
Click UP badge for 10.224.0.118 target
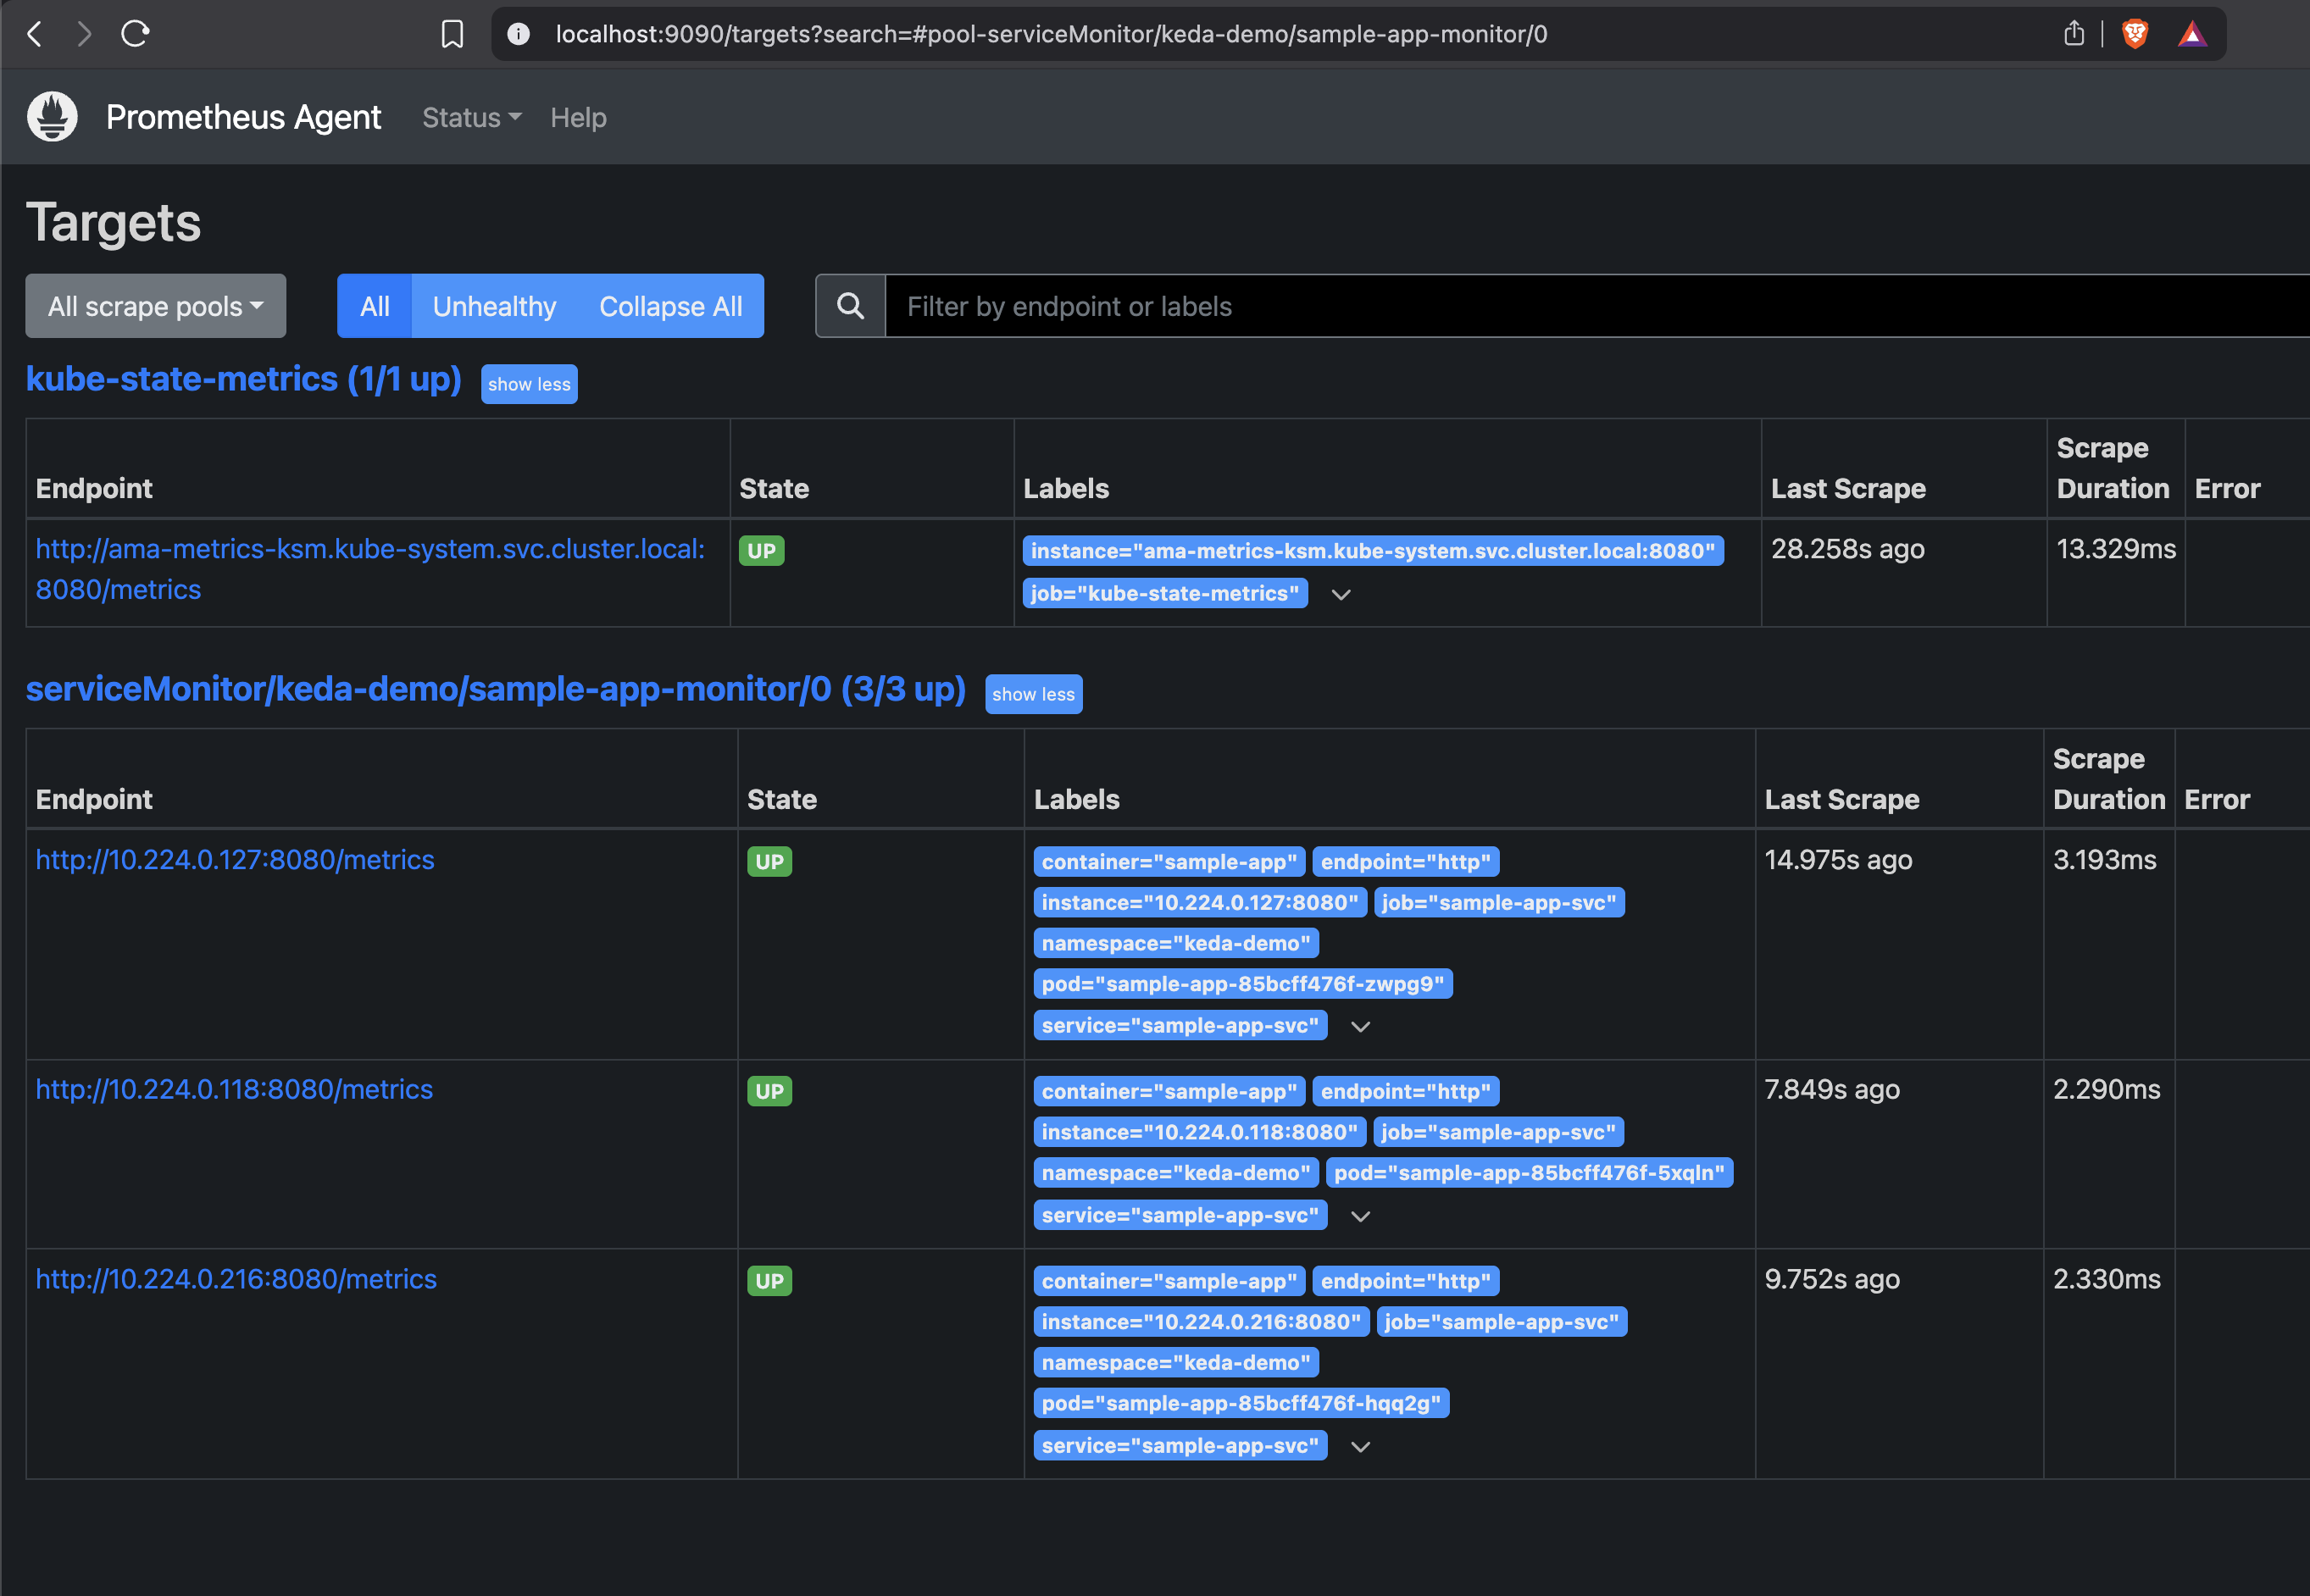pos(769,1091)
